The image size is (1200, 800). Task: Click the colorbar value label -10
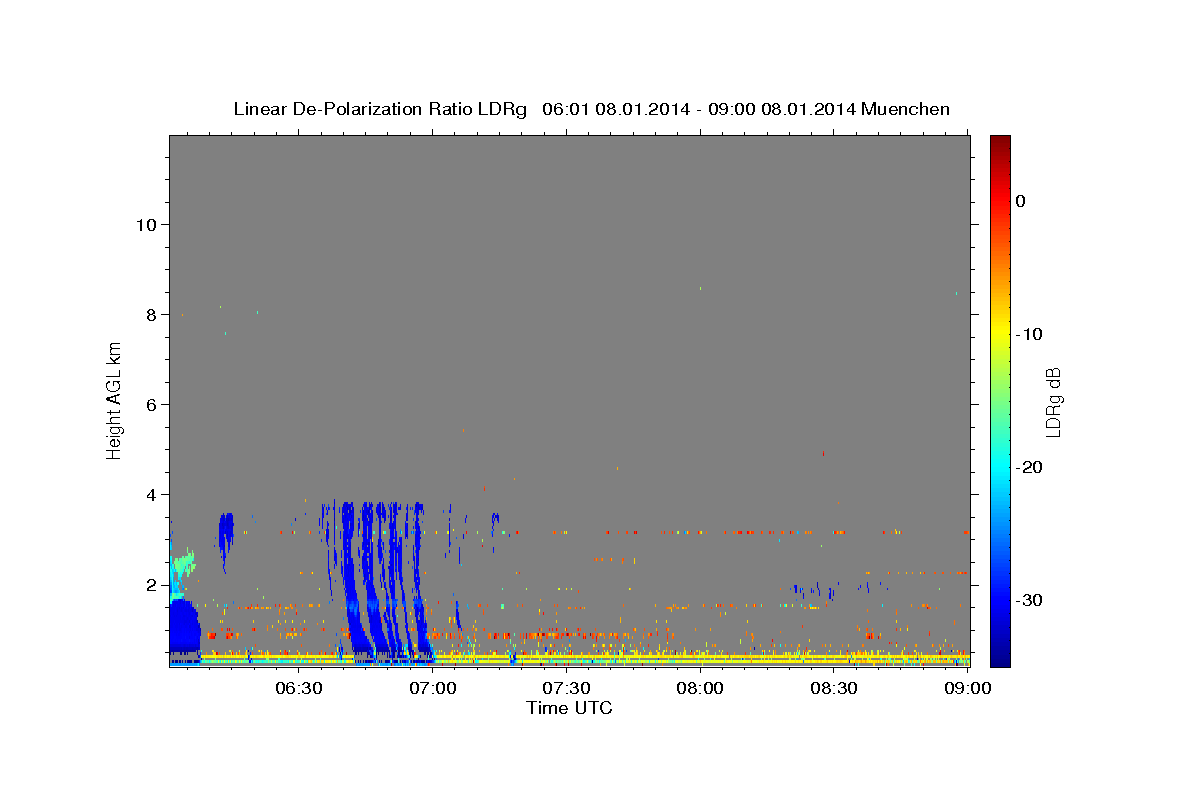[1029, 334]
